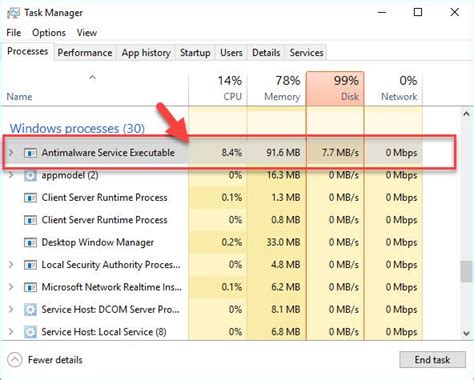Click the 6.2 MB memory value
Image resolution: width=474 pixels, height=380 pixels.
click(x=286, y=287)
